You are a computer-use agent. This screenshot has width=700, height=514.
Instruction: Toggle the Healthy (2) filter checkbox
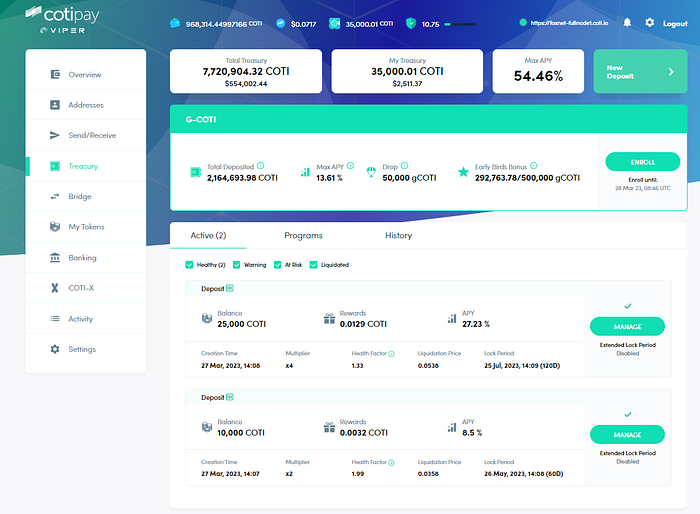click(189, 265)
